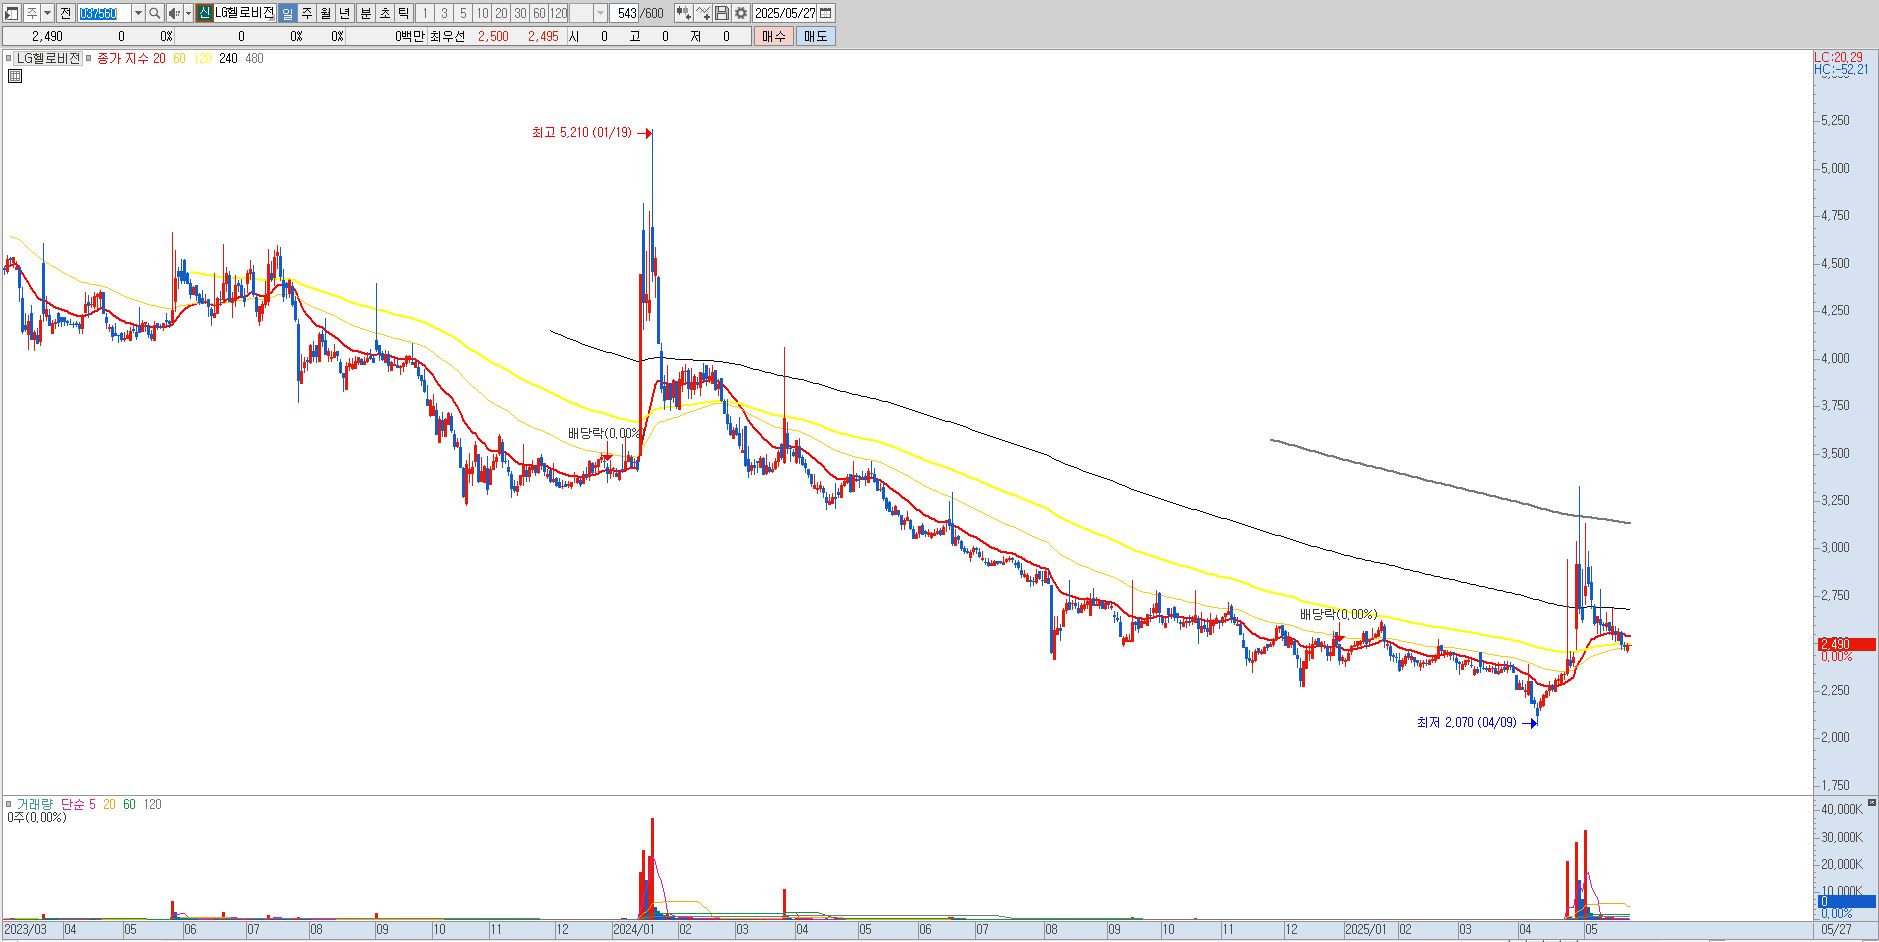Select the 10 interval preset
This screenshot has height=942, width=1879.
pos(482,13)
